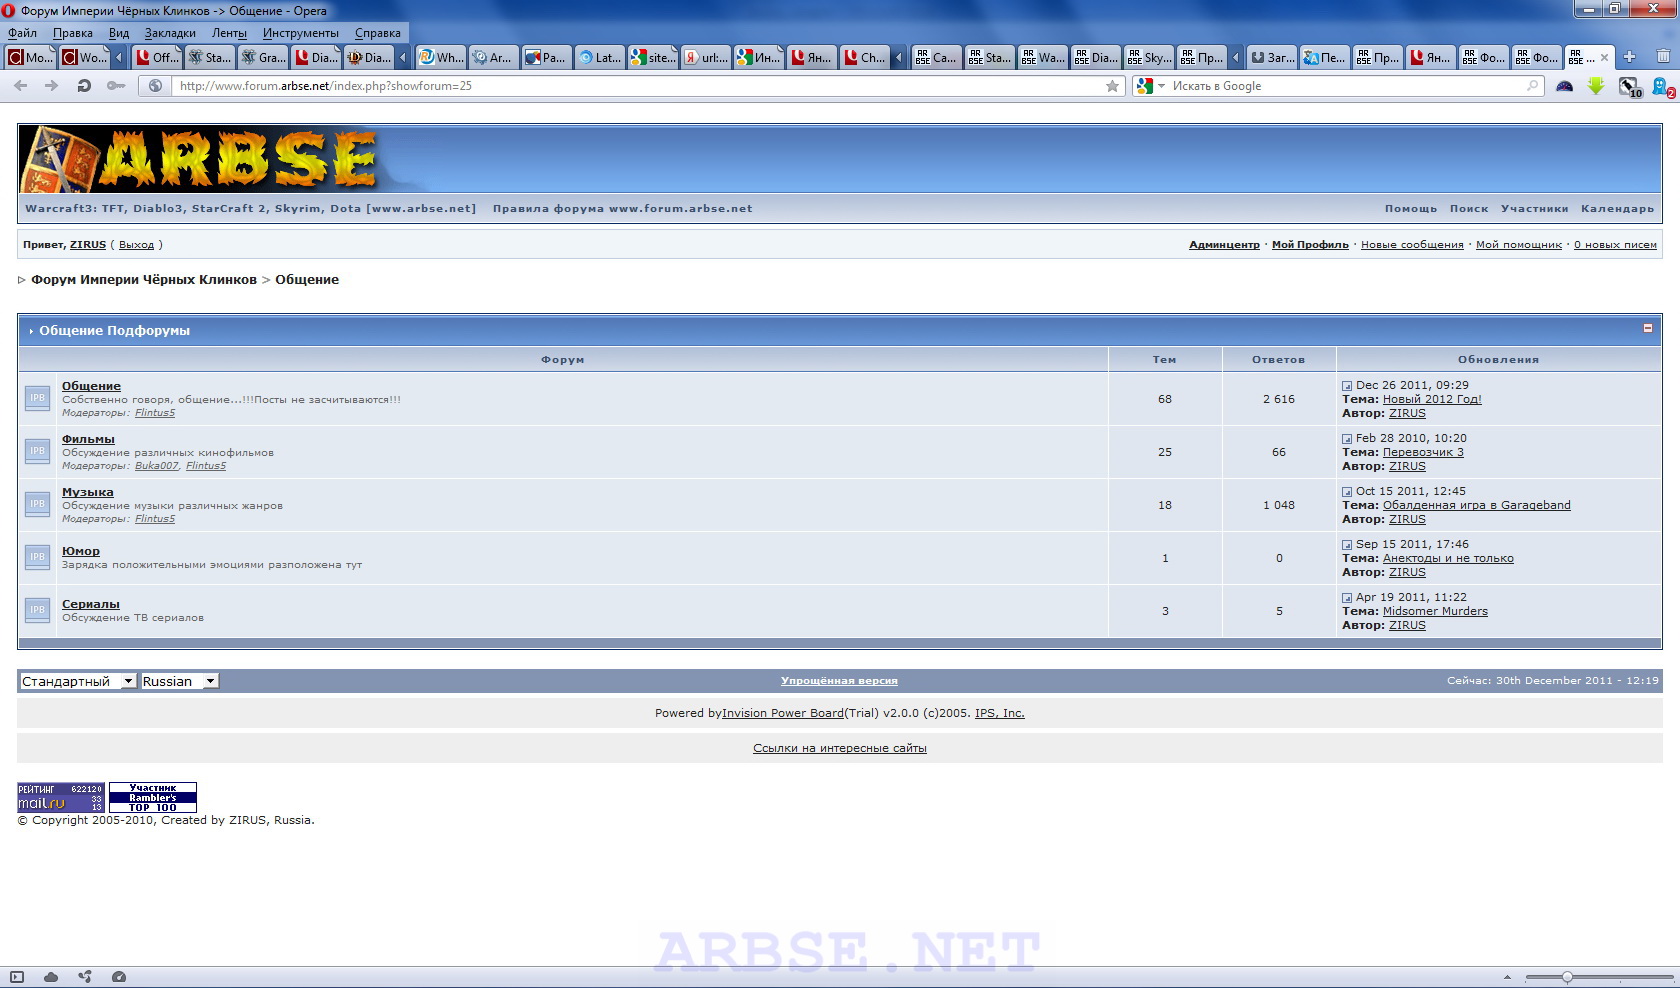Image resolution: width=1680 pixels, height=988 pixels.
Task: Collapse the tab group arrow after ARBSE Пр... tab
Action: 1236,58
